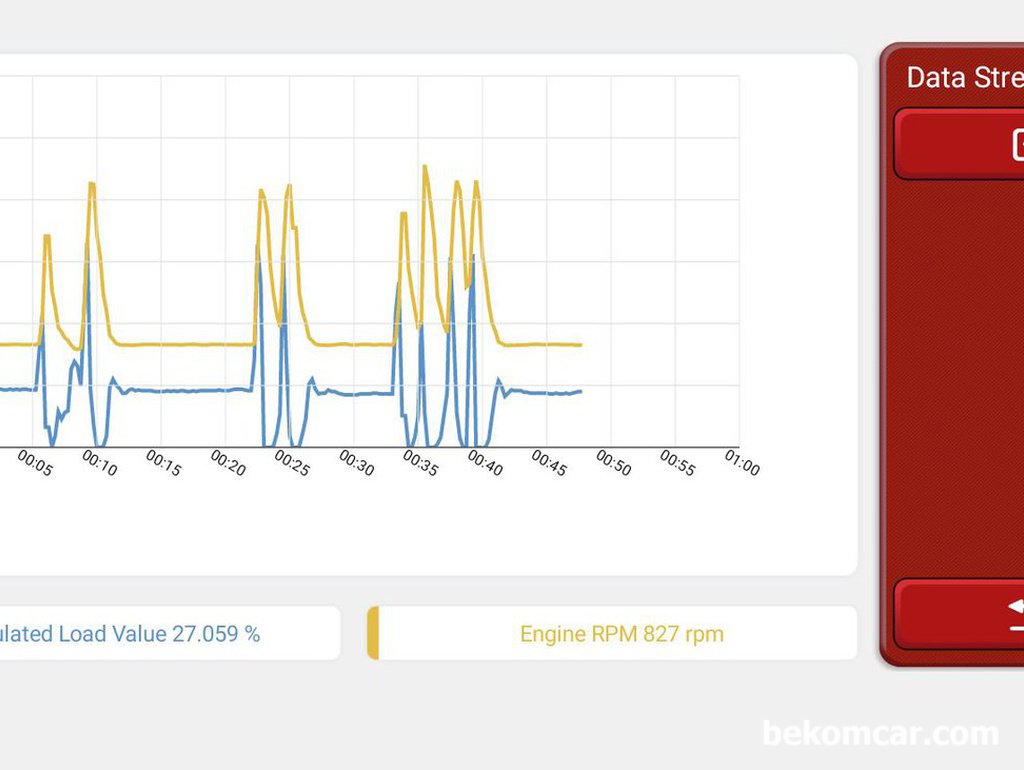
Task: Click the Engine RPM 827 rpm readout
Action: click(622, 634)
